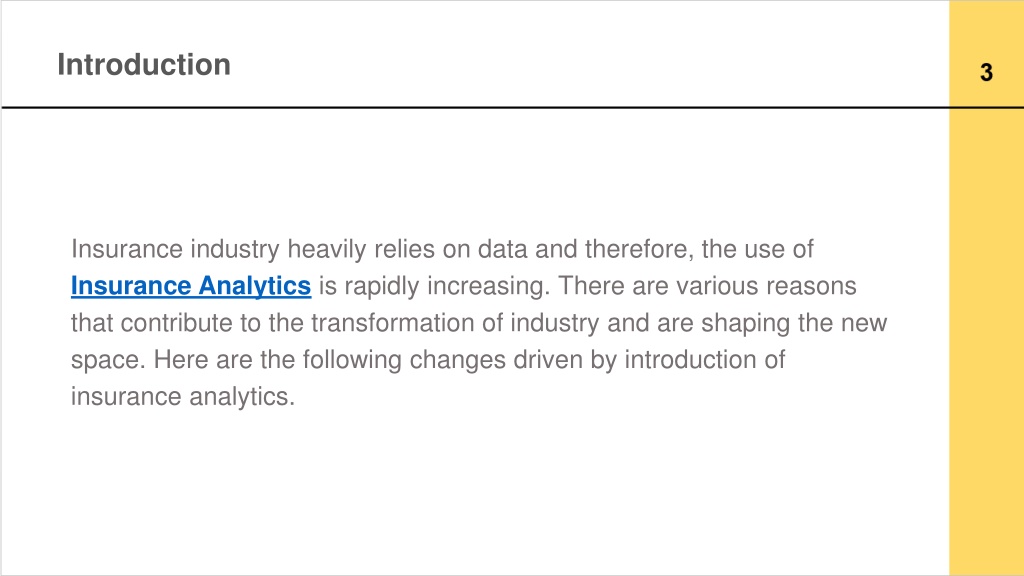
Task: Click the word 'contribute' in third line
Action: [176, 323]
